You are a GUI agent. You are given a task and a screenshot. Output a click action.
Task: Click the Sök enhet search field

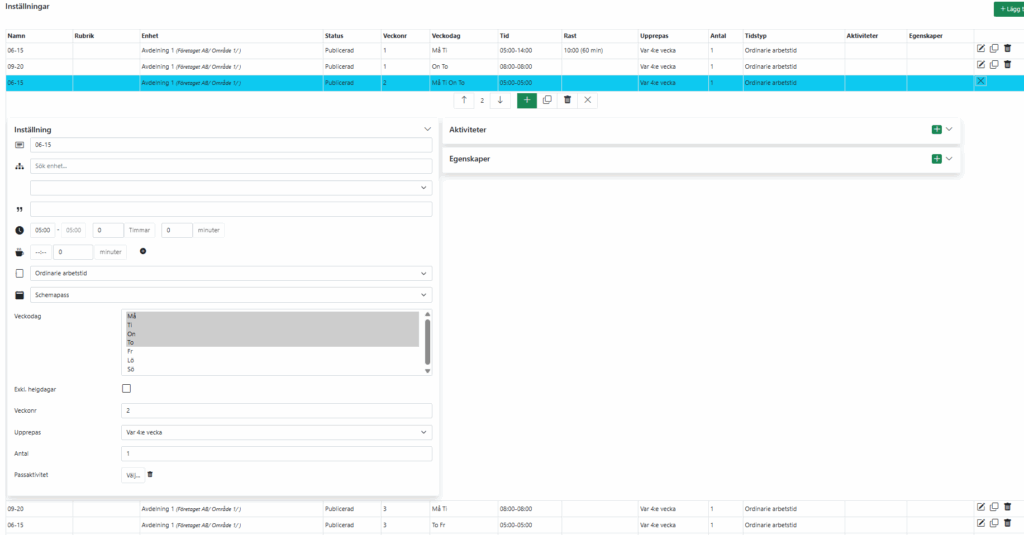click(230, 166)
